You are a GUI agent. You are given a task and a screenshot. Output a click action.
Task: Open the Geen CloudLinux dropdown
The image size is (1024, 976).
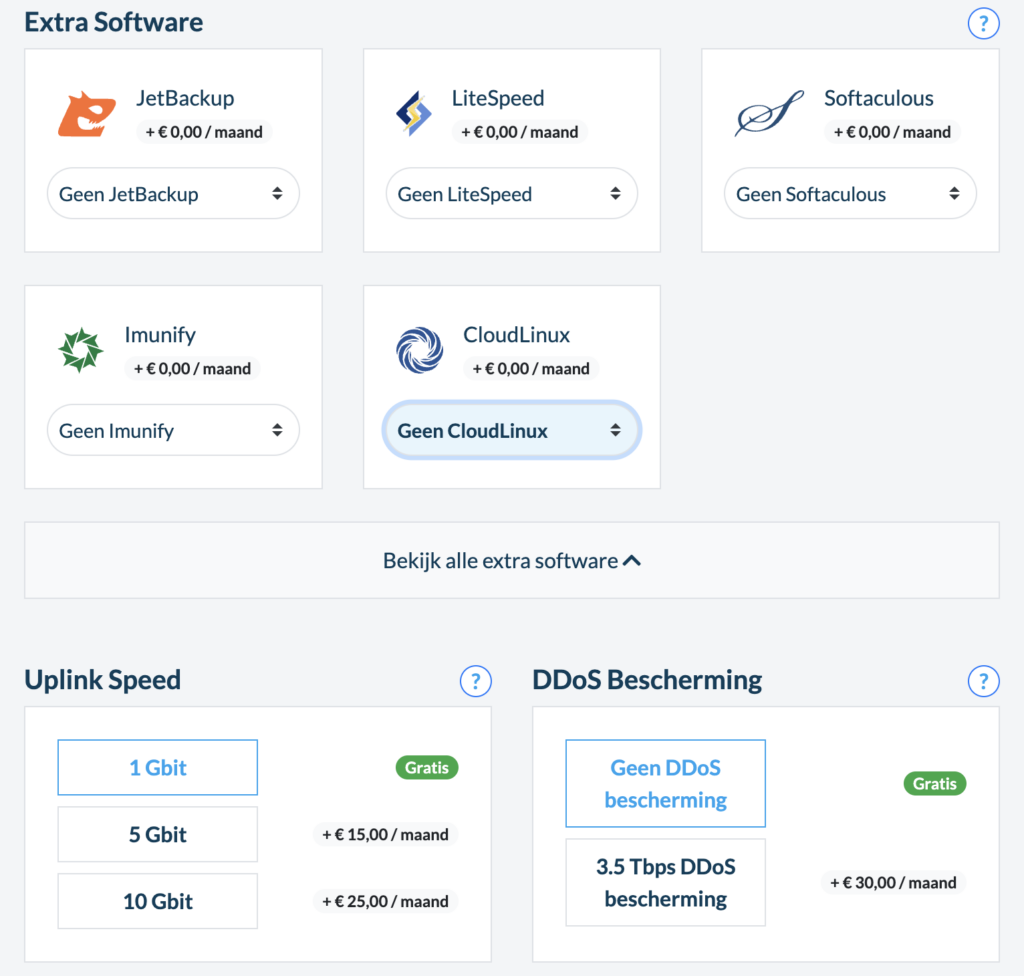[x=511, y=431]
